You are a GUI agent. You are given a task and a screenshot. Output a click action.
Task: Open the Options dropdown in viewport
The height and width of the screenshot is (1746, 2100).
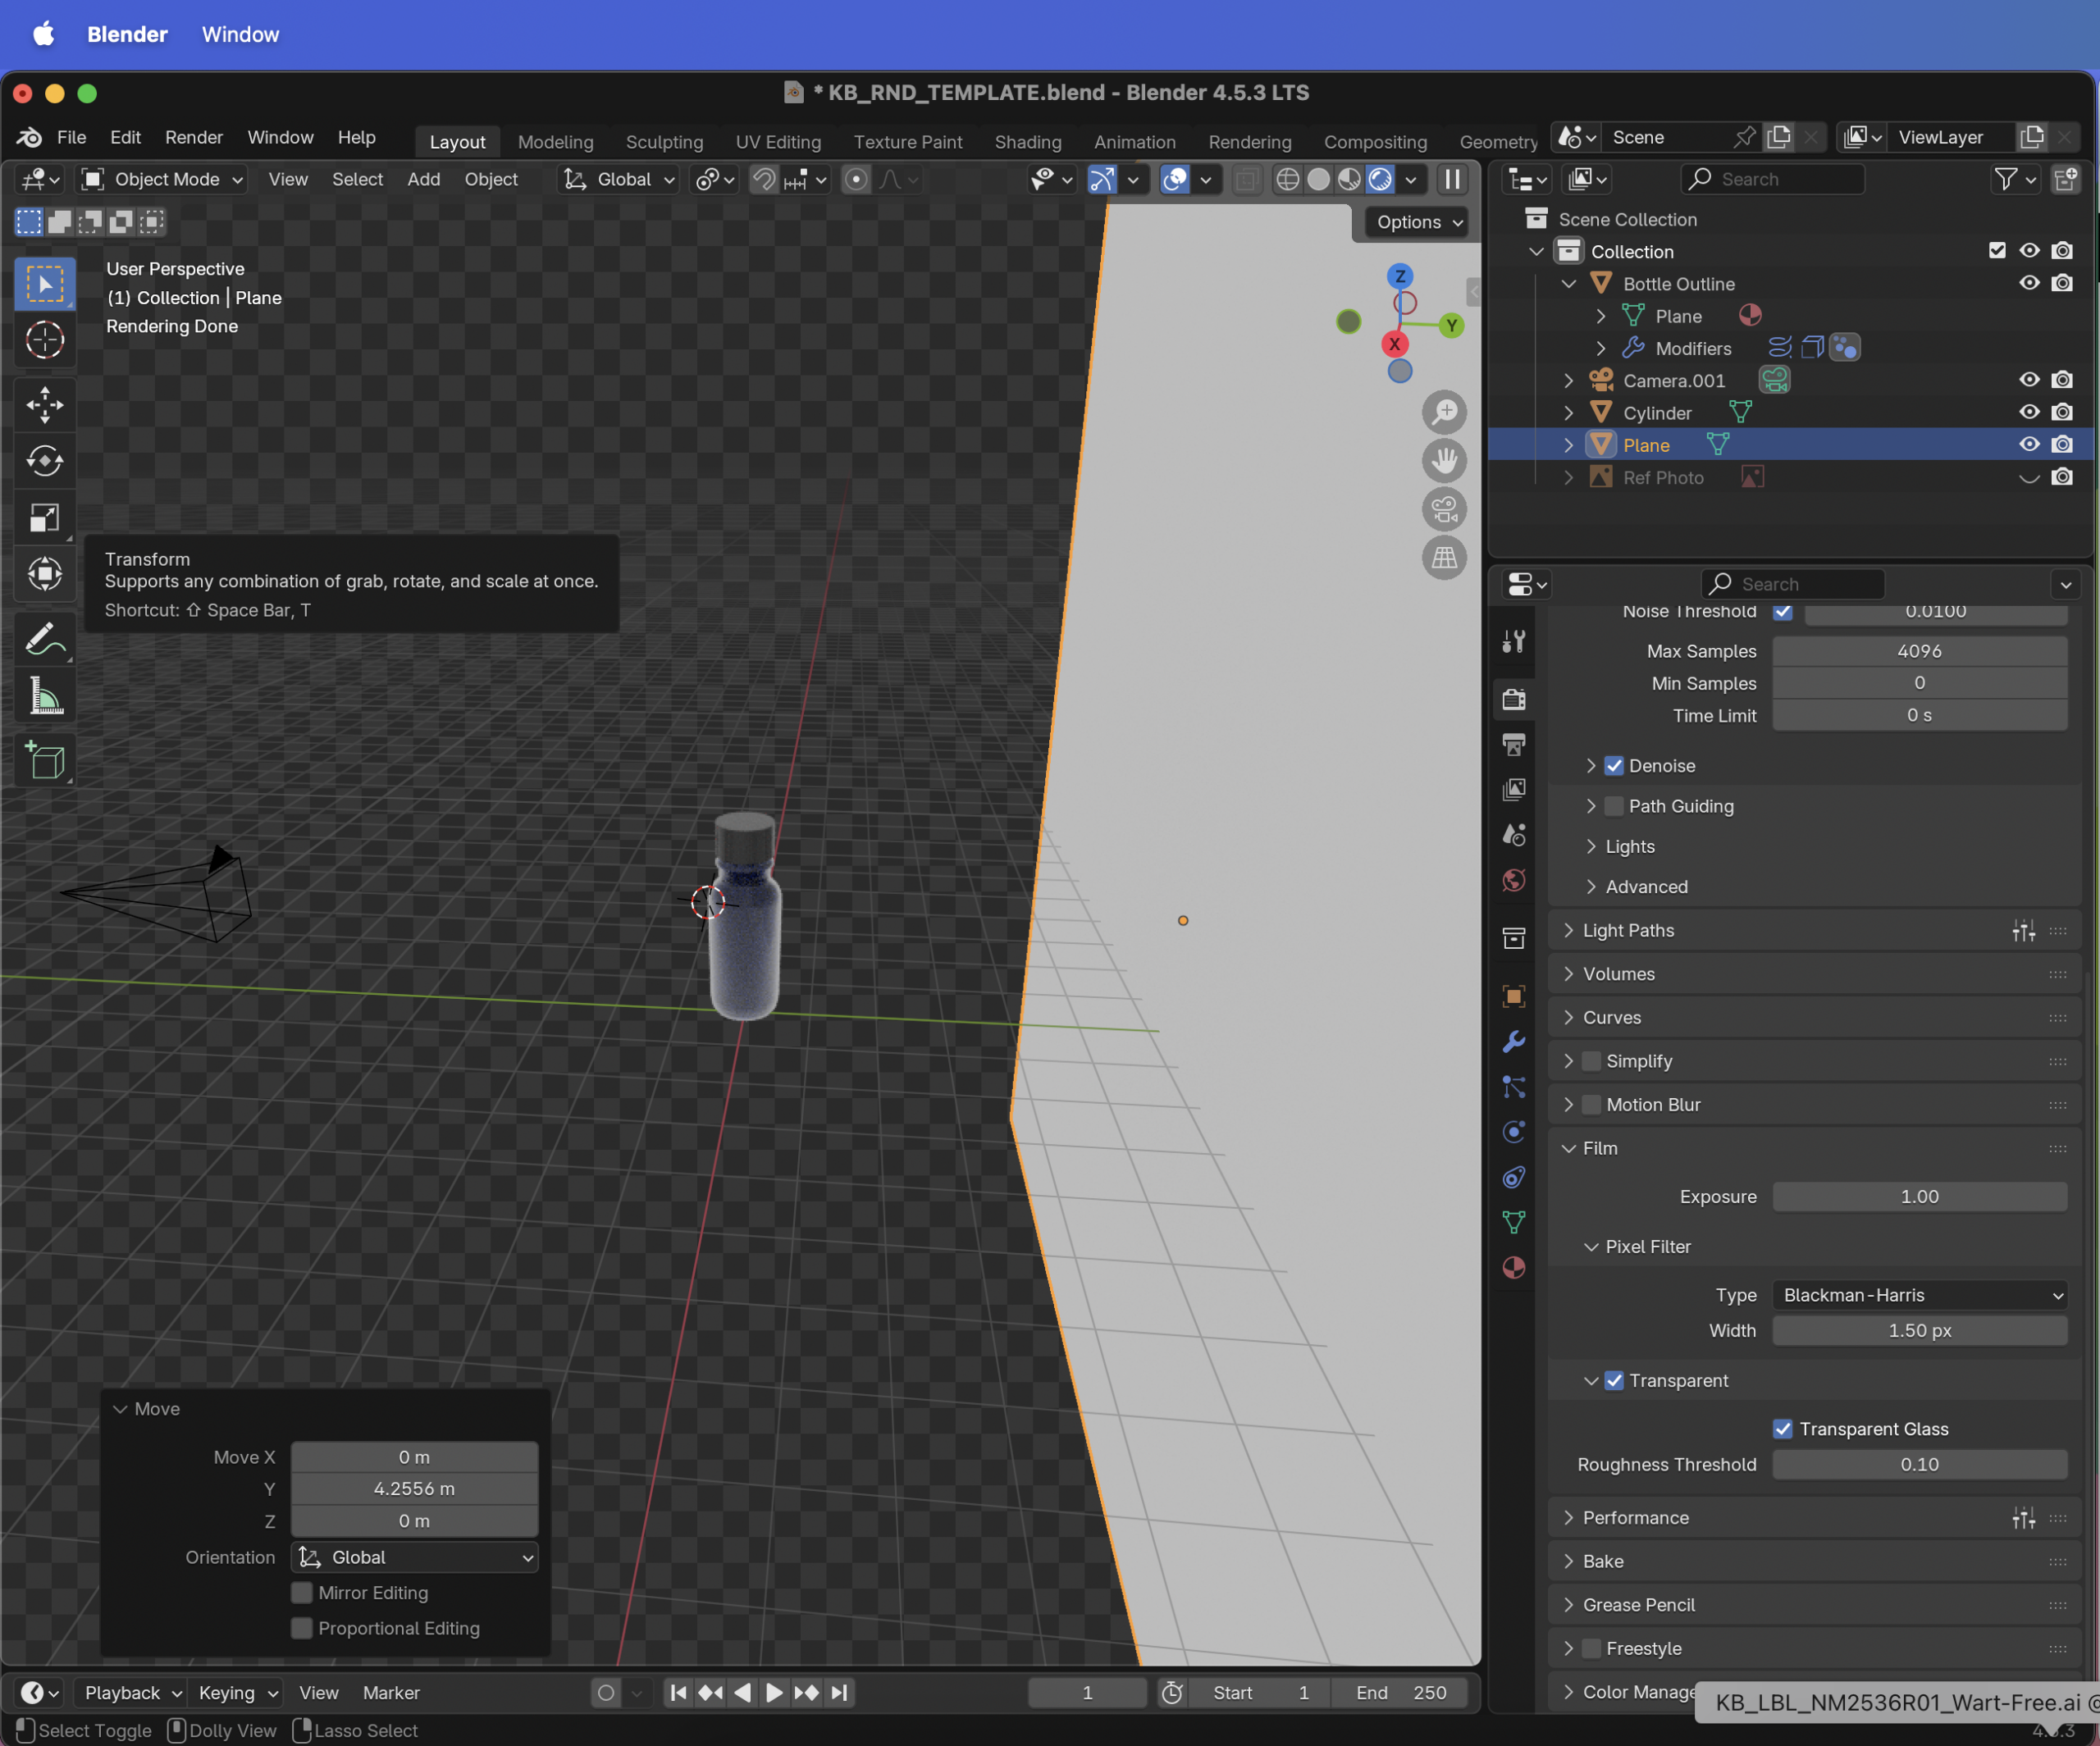tap(1417, 222)
